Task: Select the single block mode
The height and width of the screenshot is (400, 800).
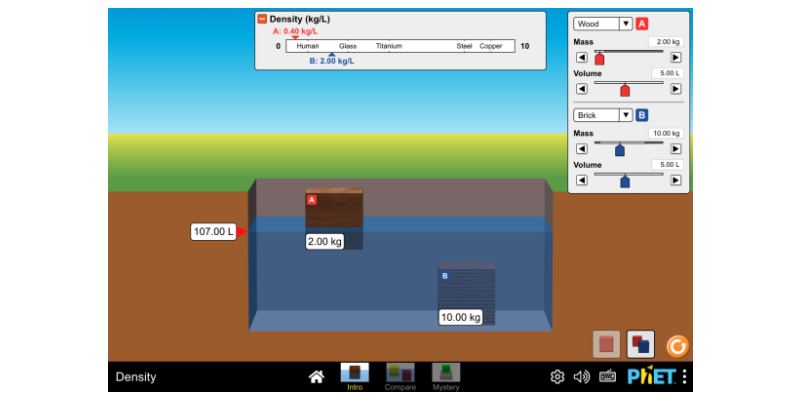Action: 606,345
